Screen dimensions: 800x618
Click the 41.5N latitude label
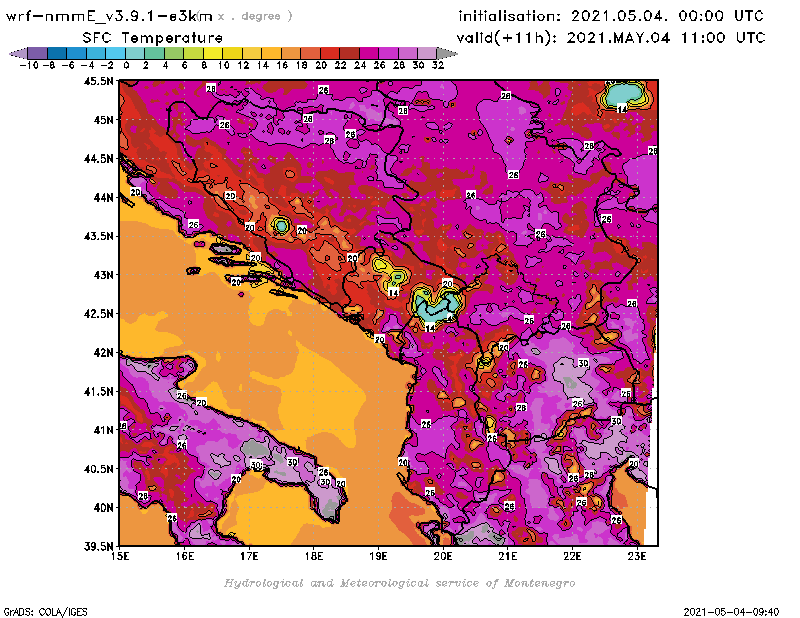(98, 391)
